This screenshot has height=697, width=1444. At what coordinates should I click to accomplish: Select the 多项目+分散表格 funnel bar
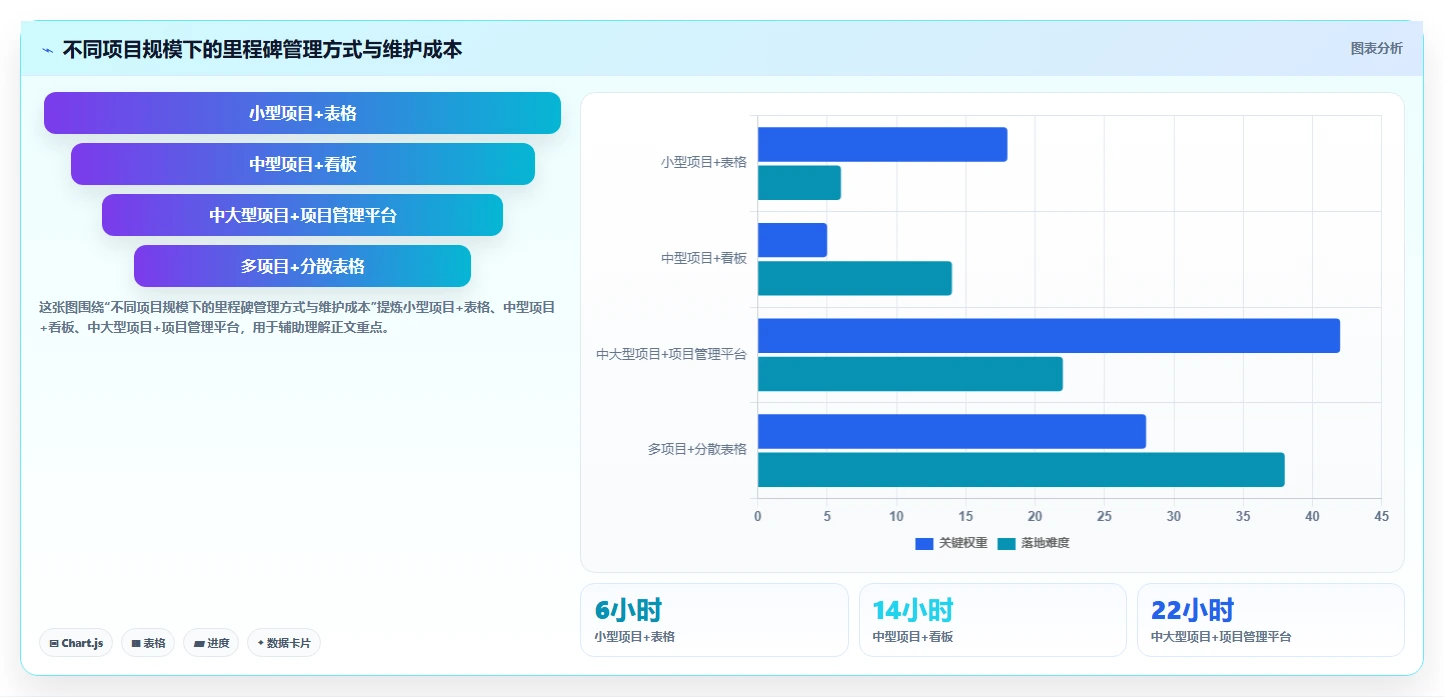(x=302, y=266)
